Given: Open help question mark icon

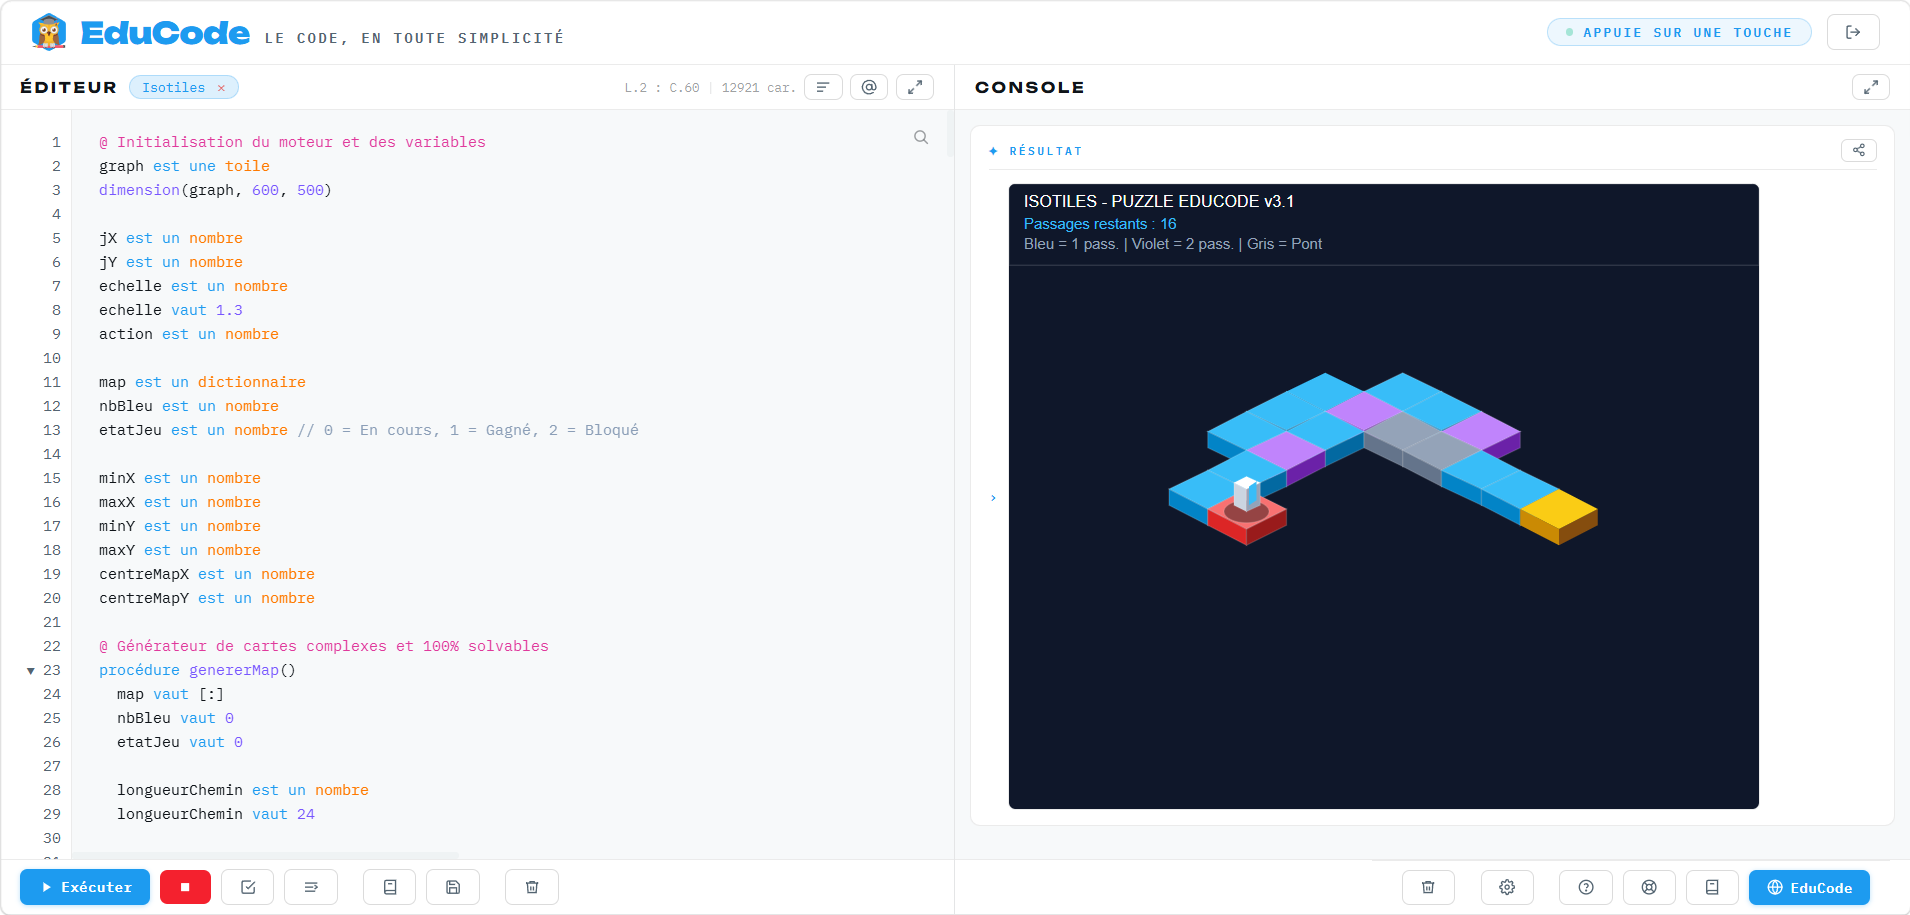Looking at the screenshot, I should tap(1586, 887).
